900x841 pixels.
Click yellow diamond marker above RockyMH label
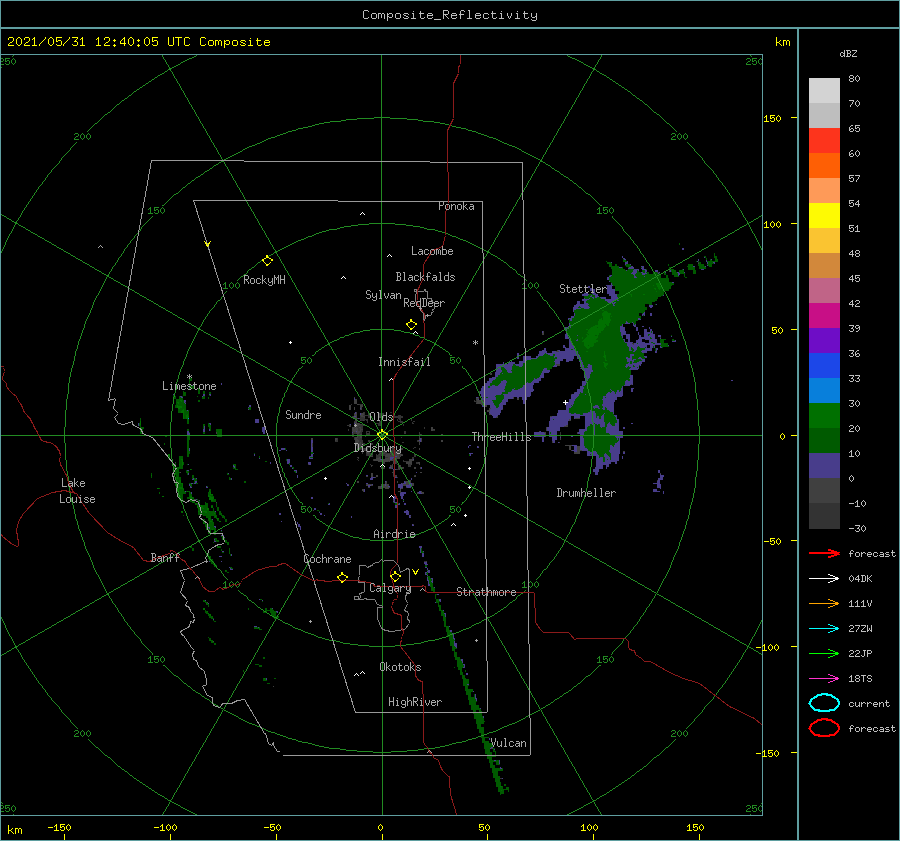click(267, 261)
